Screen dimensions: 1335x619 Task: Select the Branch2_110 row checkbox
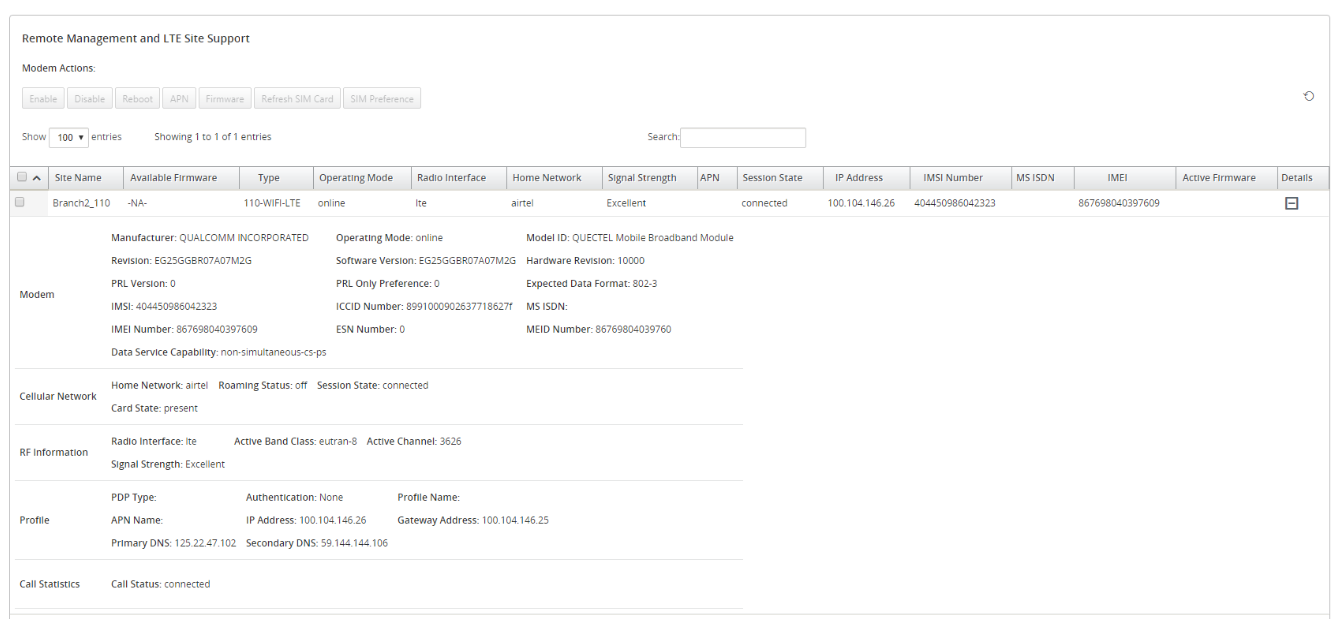(19, 202)
